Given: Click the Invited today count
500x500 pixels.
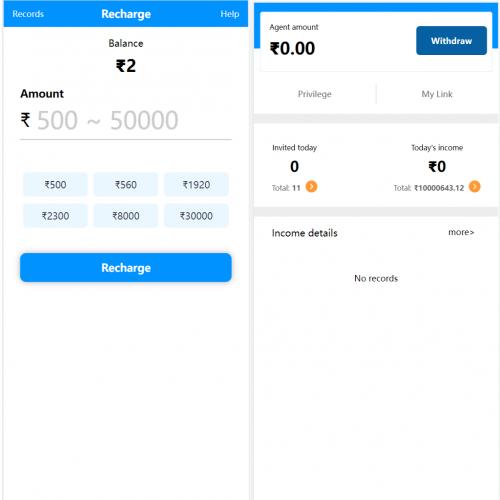Looking at the screenshot, I should [294, 166].
